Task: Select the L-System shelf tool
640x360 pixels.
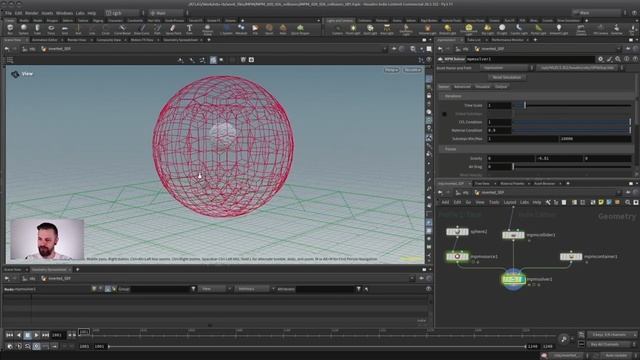Action: tap(227, 29)
